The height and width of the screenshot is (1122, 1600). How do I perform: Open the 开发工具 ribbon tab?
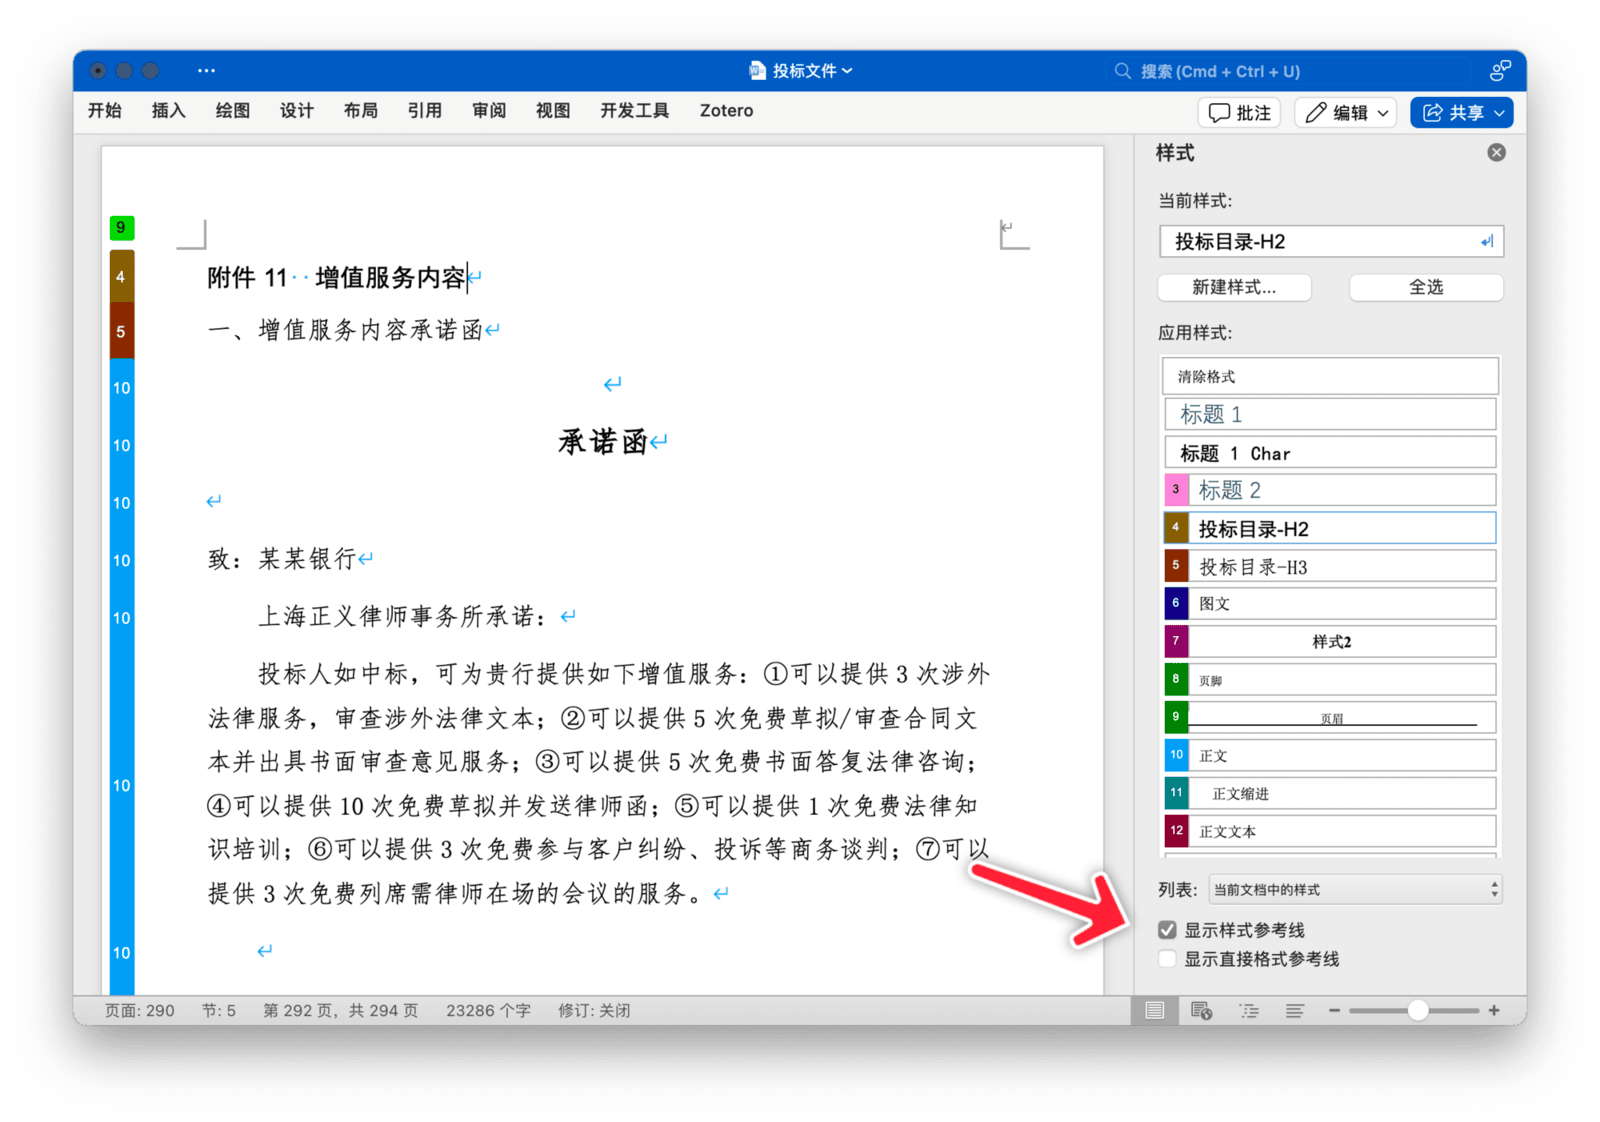coord(634,111)
